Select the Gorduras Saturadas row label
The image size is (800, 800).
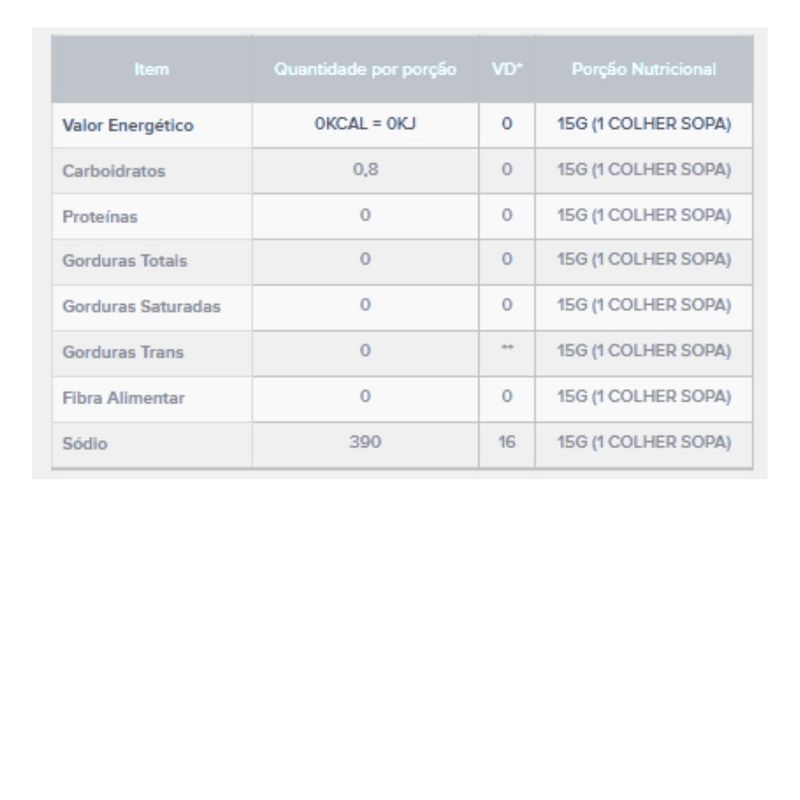pos(141,307)
